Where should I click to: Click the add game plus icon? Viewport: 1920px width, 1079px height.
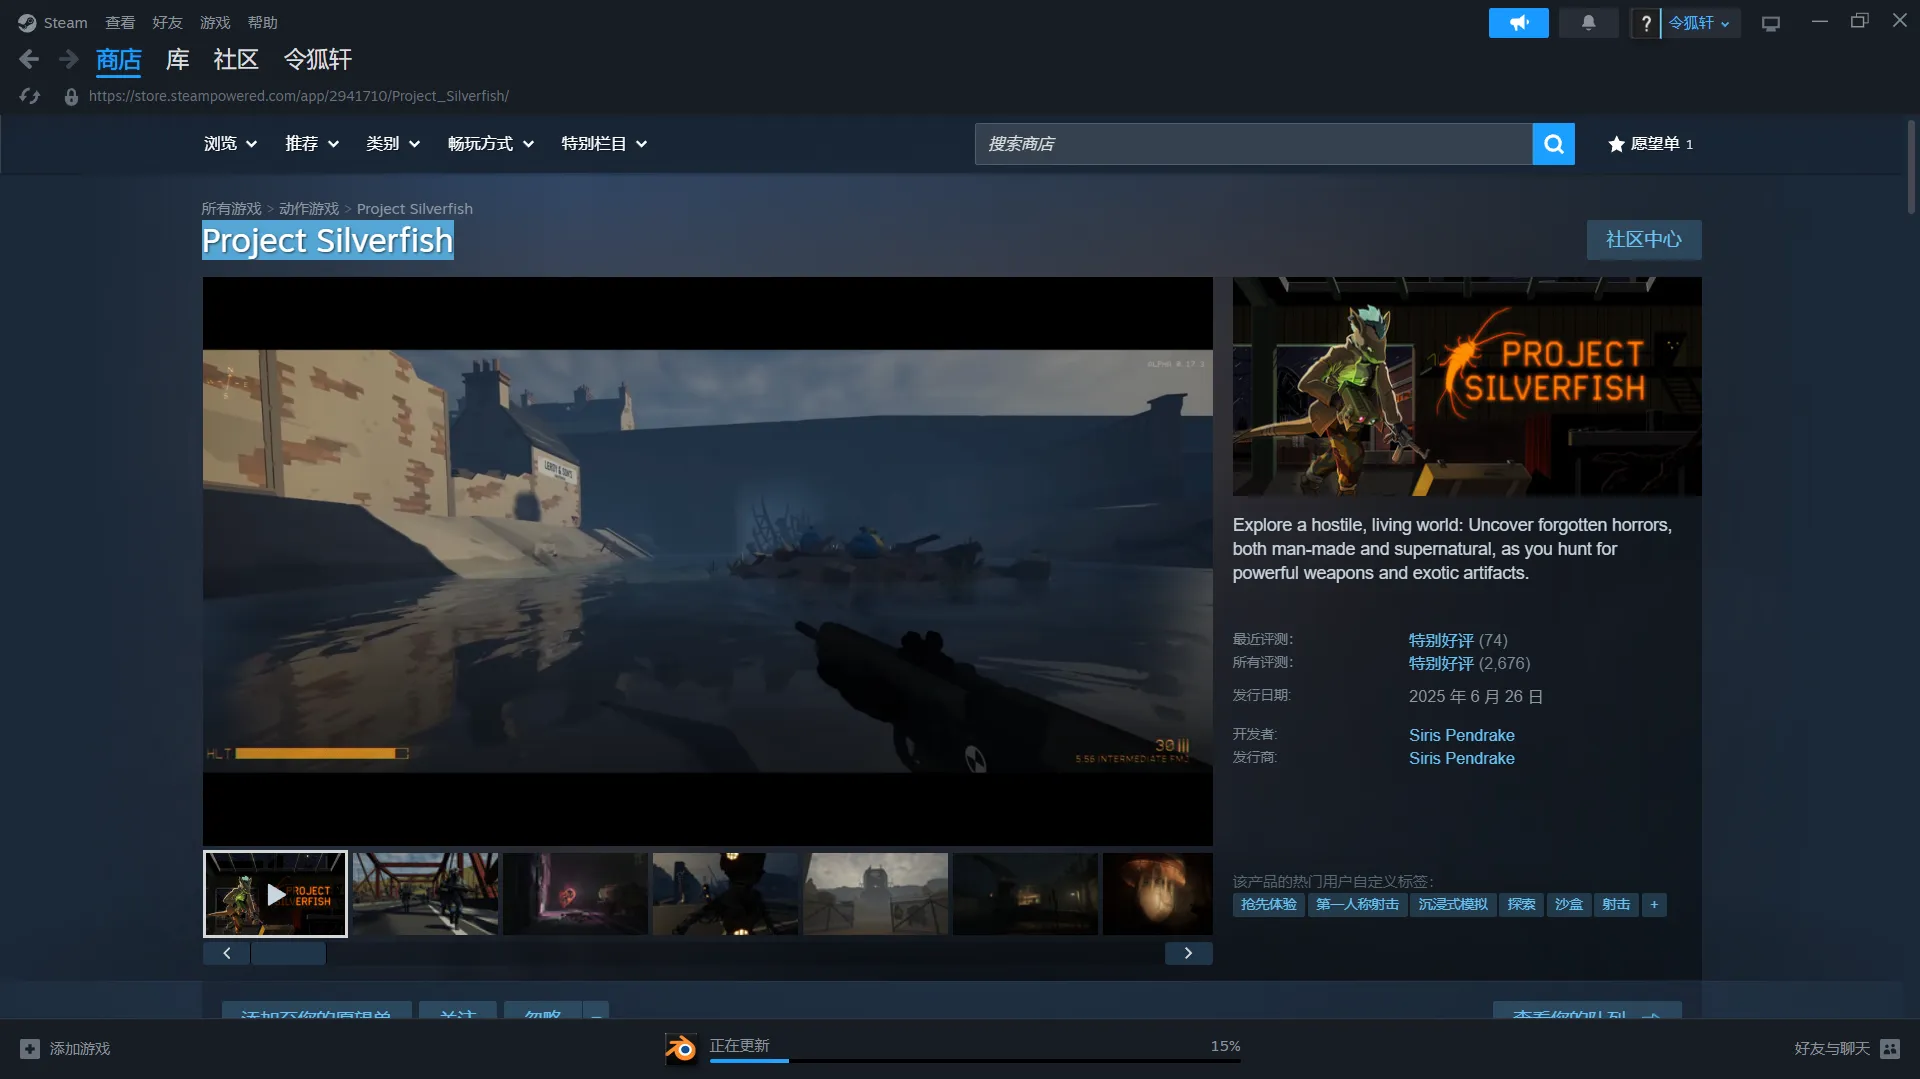pos(30,1048)
